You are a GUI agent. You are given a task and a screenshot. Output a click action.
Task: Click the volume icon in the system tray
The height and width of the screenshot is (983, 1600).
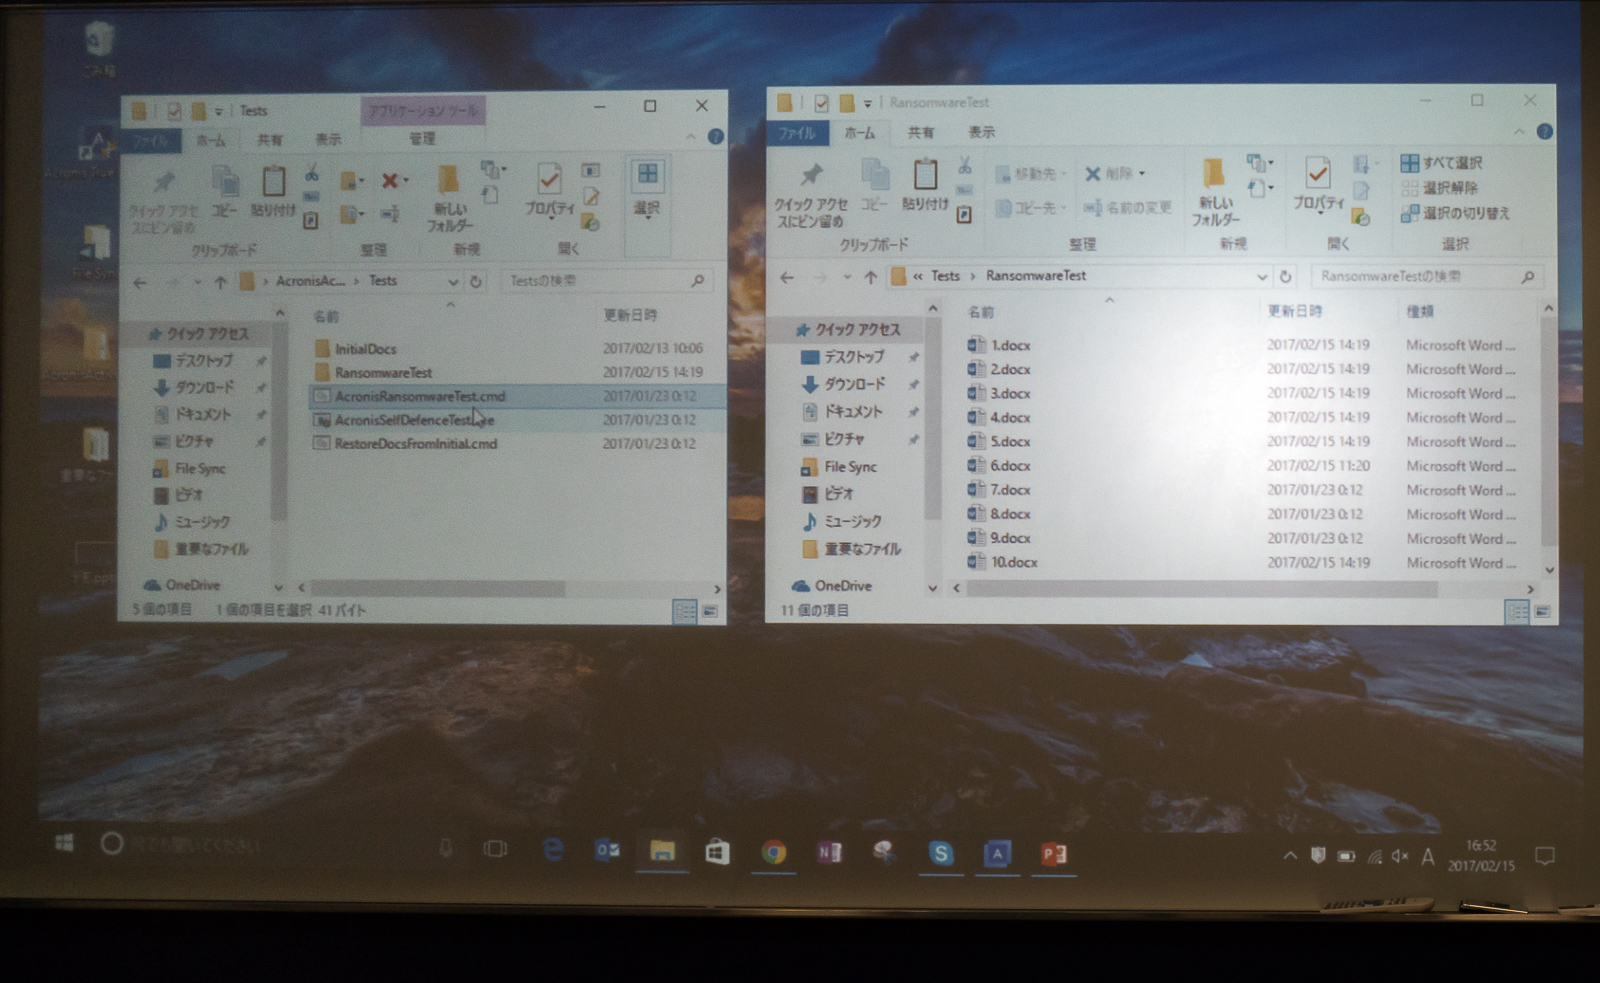pos(1400,856)
